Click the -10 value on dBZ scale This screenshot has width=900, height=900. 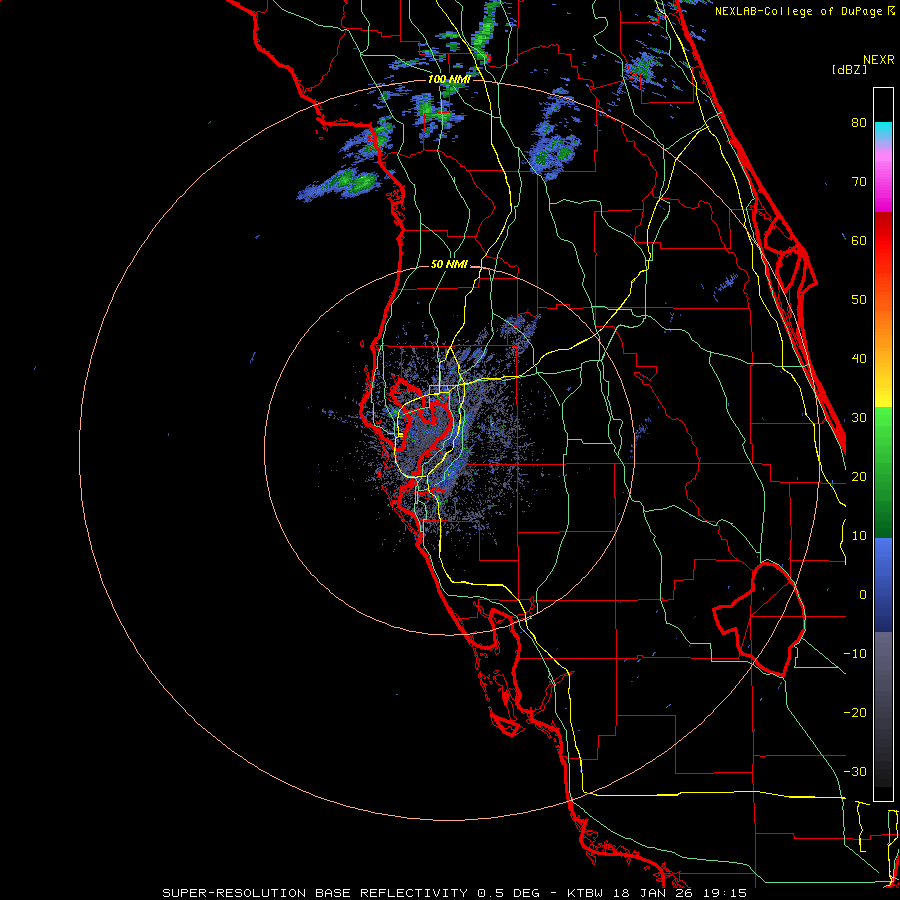(x=855, y=654)
